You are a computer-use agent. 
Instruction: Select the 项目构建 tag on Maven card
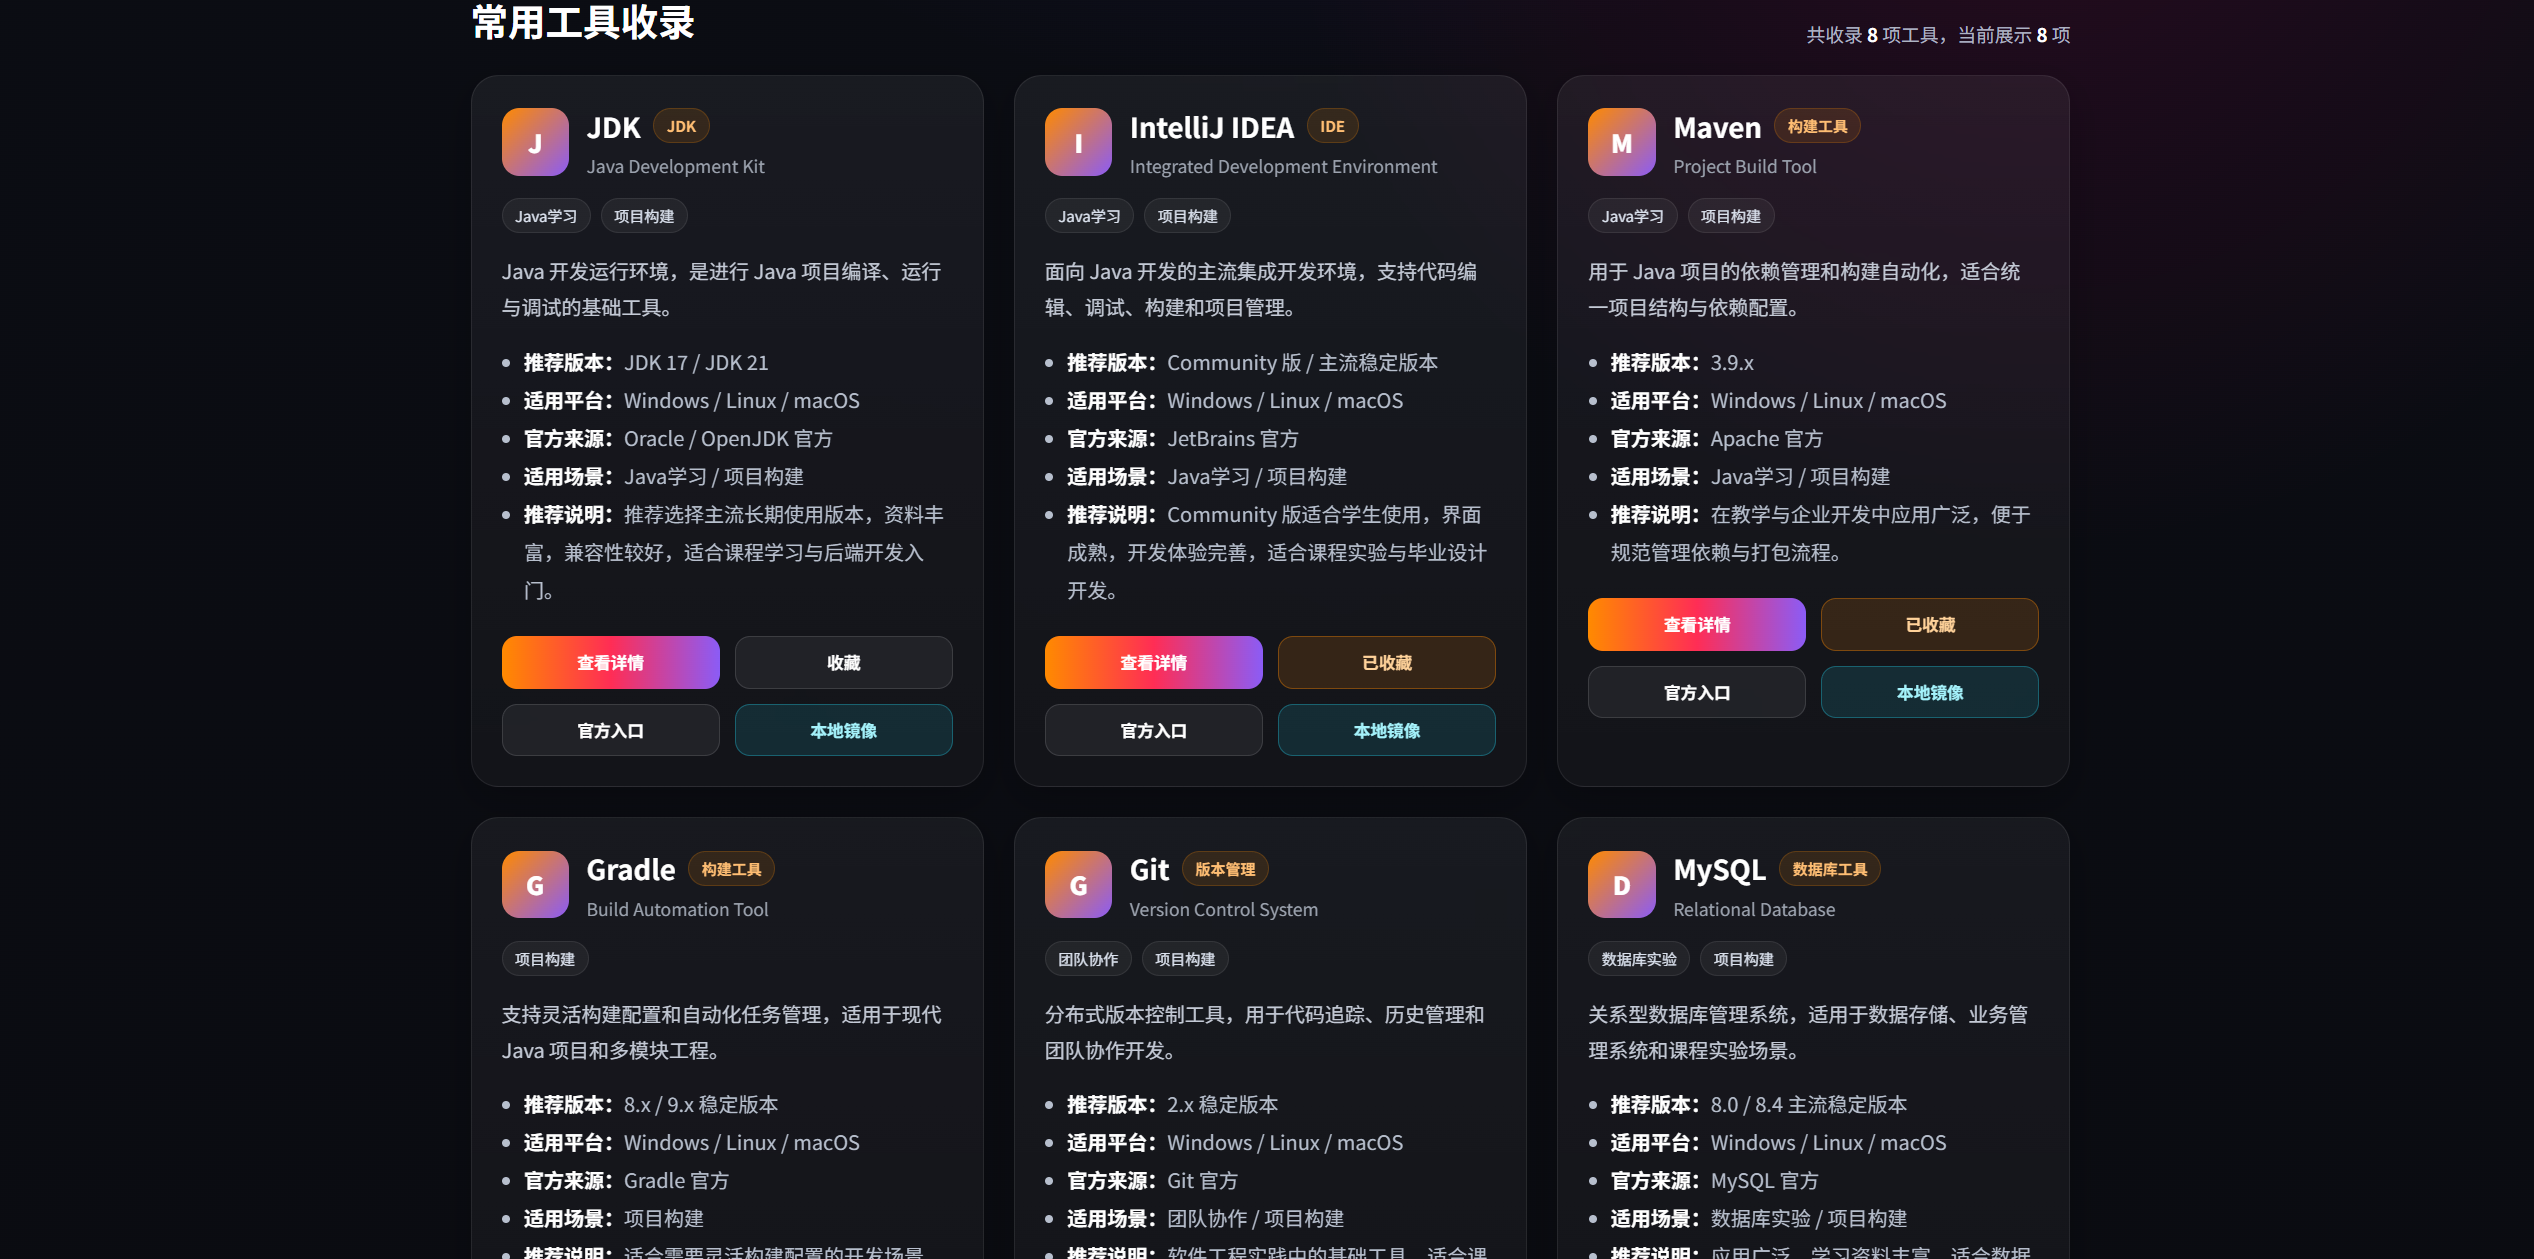pyautogui.click(x=1731, y=216)
